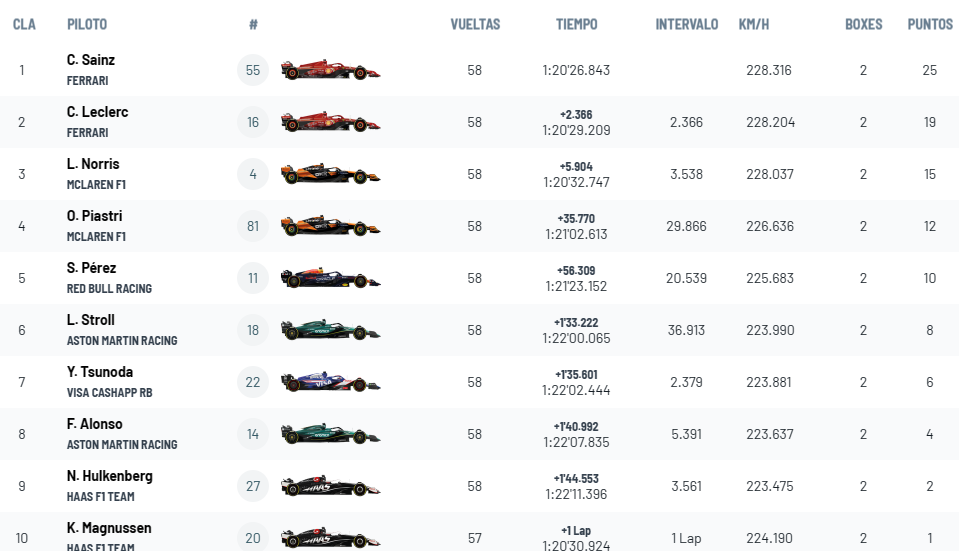The image size is (959, 551).
Task: Click the KM/H column header
Action: tap(754, 24)
